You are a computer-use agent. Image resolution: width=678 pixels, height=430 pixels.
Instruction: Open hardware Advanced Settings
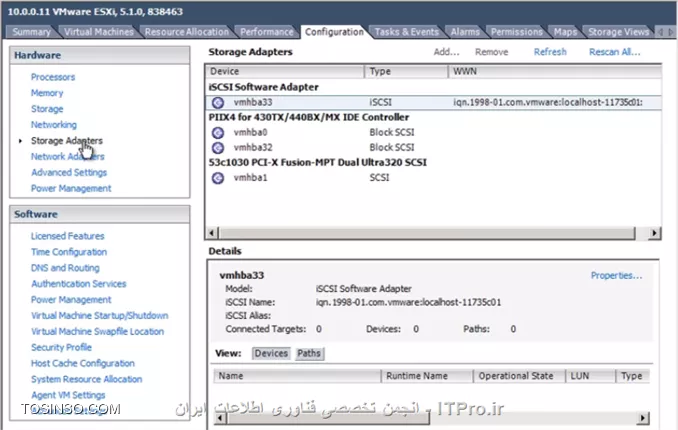(x=69, y=173)
